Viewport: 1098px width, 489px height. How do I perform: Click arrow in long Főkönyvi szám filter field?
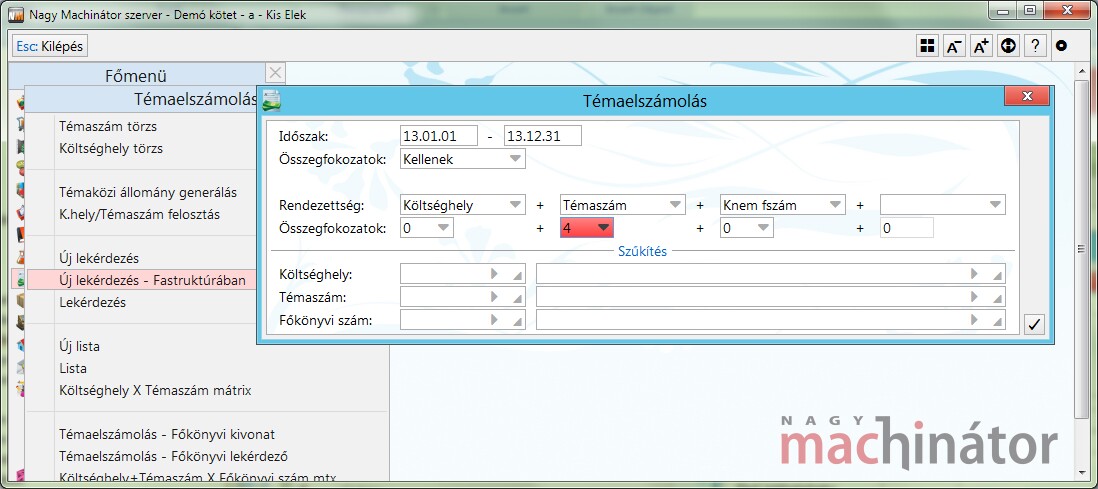974,319
